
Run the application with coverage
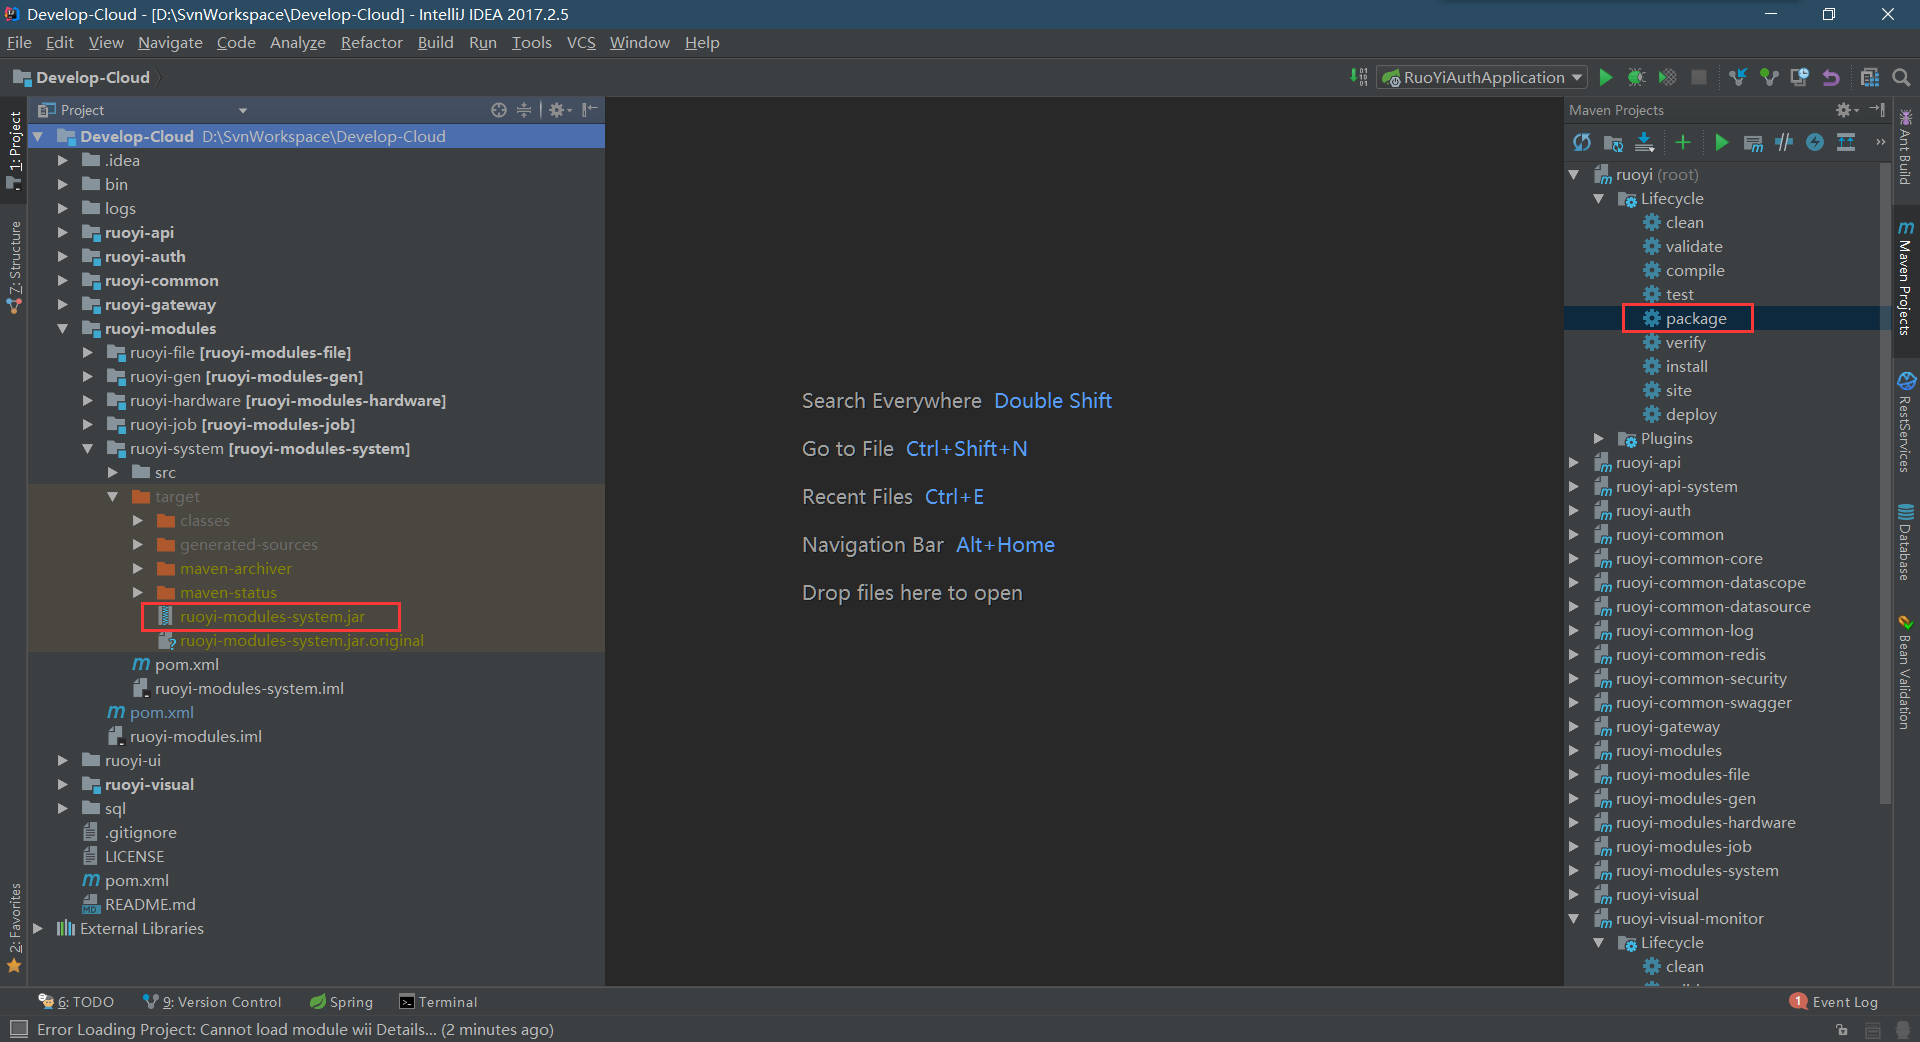pos(1667,77)
